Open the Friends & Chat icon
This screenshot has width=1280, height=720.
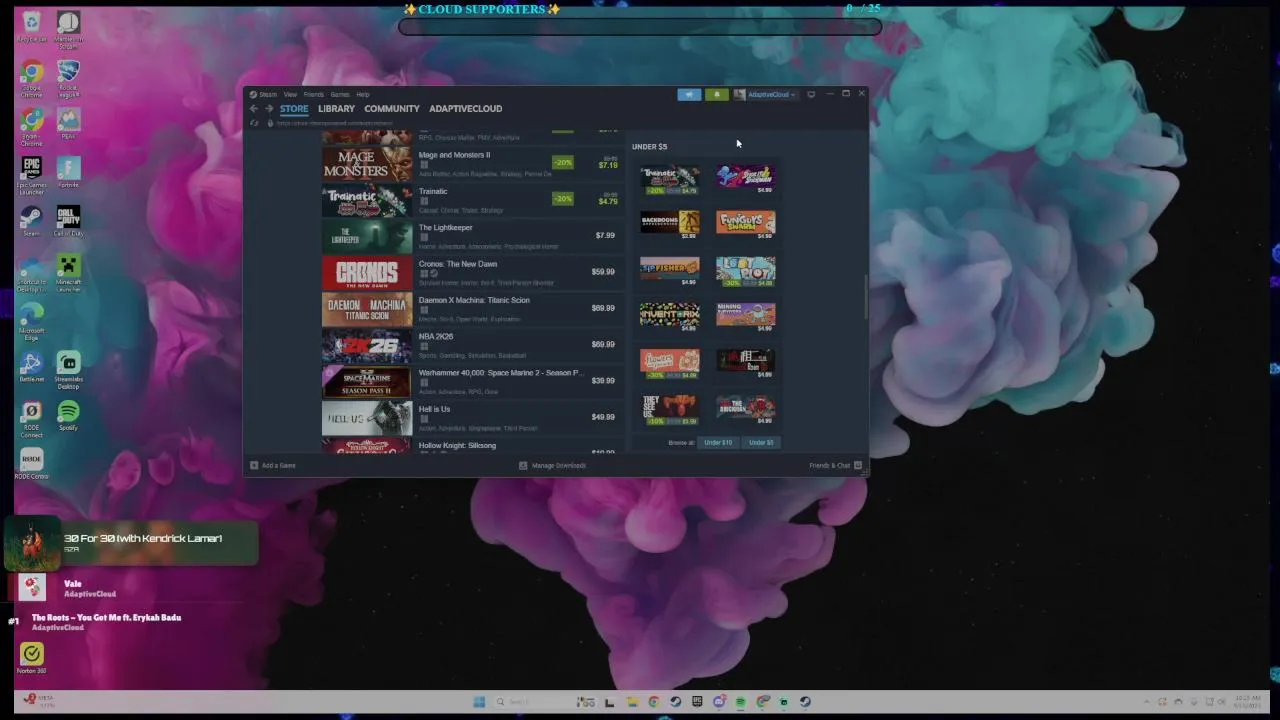coord(858,465)
